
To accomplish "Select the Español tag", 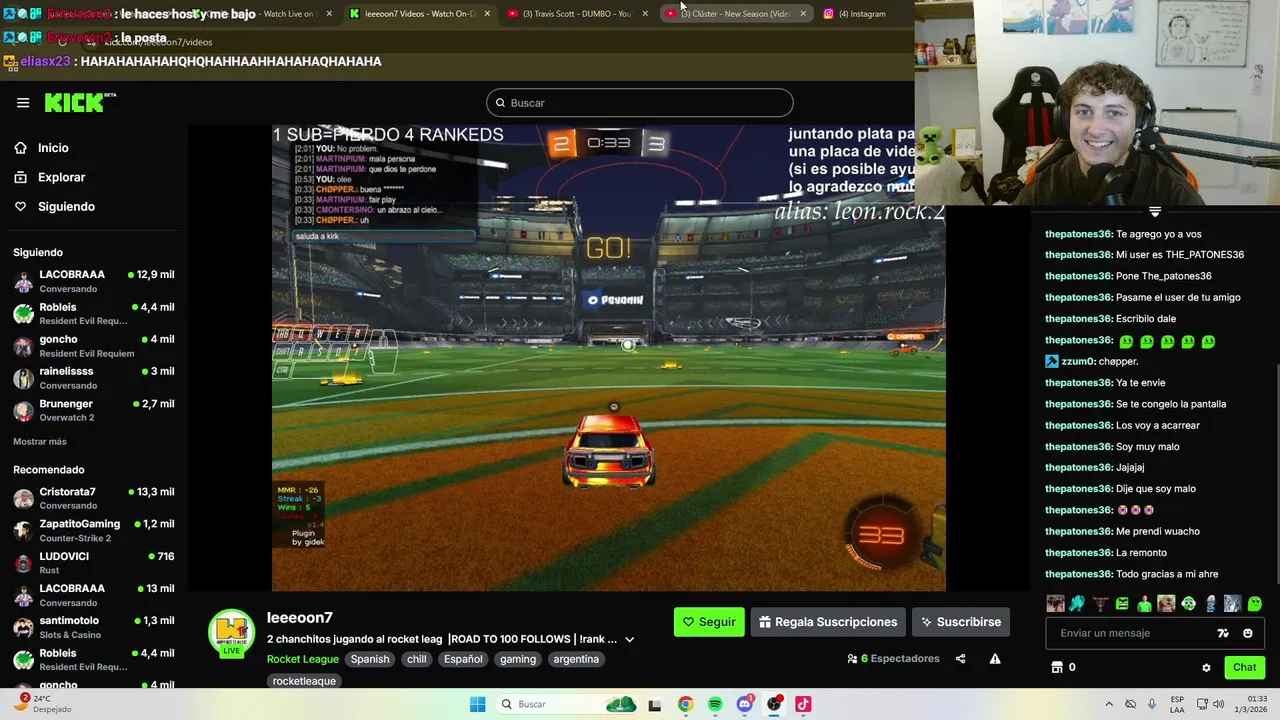I will pyautogui.click(x=463, y=659).
